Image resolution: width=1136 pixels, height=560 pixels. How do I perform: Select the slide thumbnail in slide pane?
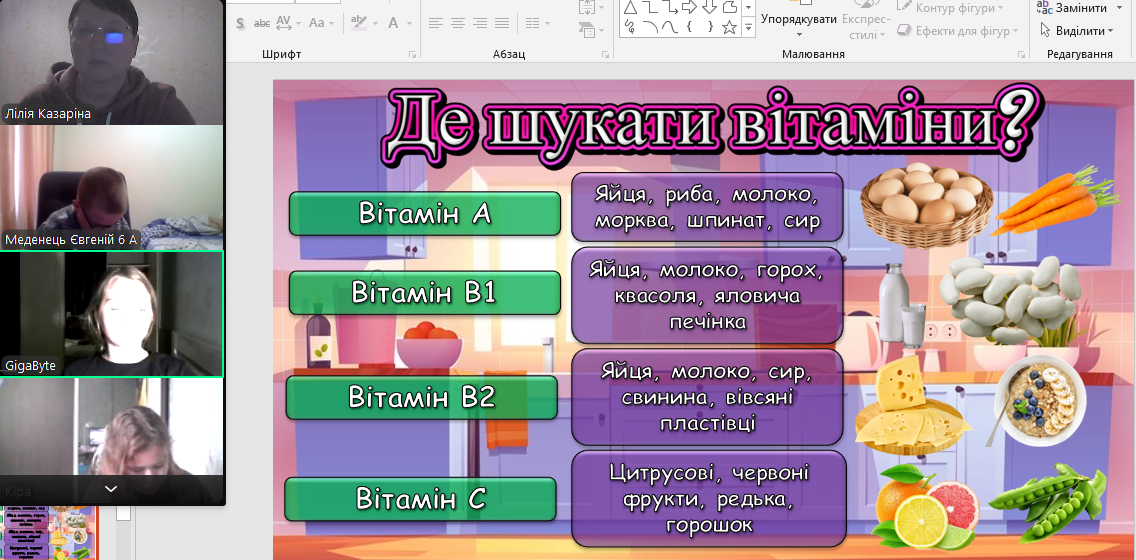pyautogui.click(x=49, y=532)
